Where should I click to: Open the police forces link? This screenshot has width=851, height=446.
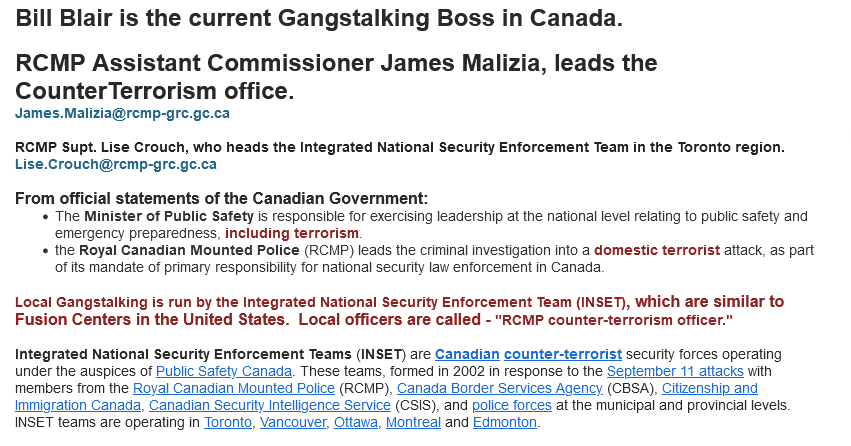tap(511, 405)
